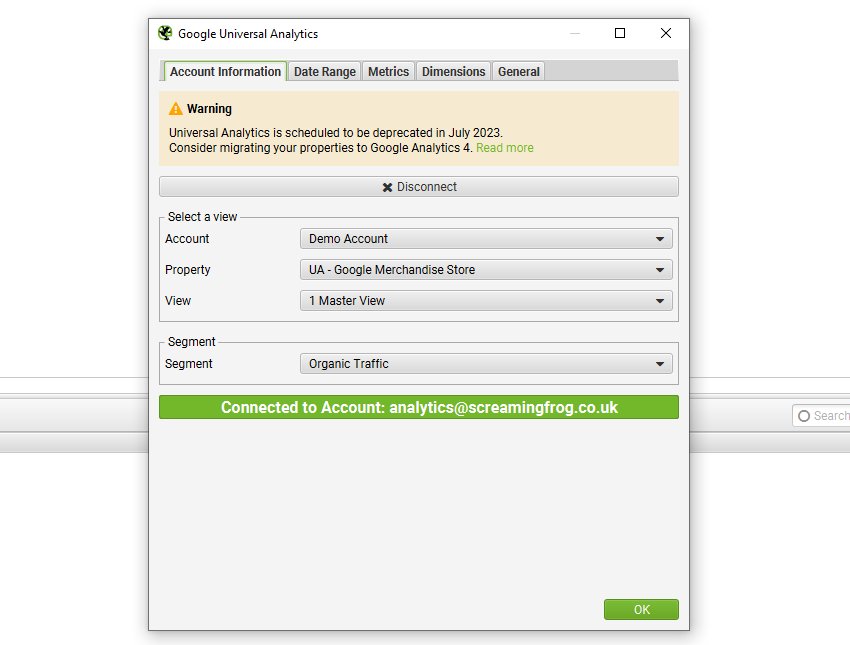Click the orange warning triangle icon
Screen dimensions: 850x645
pyautogui.click(x=176, y=109)
